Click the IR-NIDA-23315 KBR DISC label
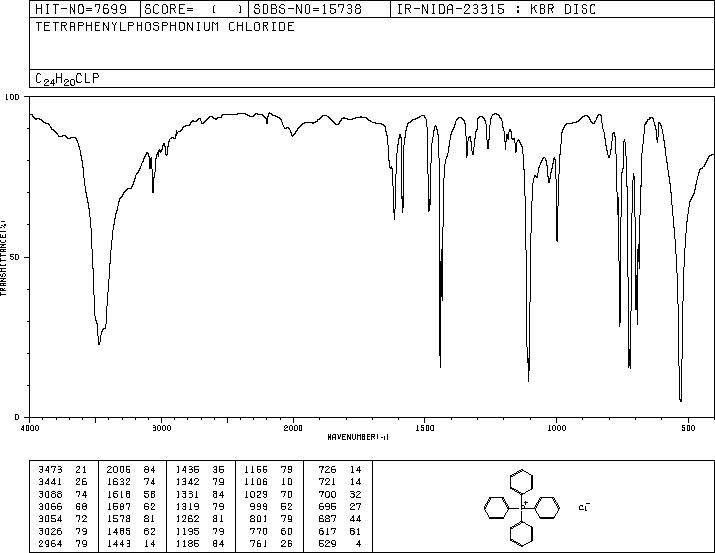715x553 pixels. (x=496, y=9)
